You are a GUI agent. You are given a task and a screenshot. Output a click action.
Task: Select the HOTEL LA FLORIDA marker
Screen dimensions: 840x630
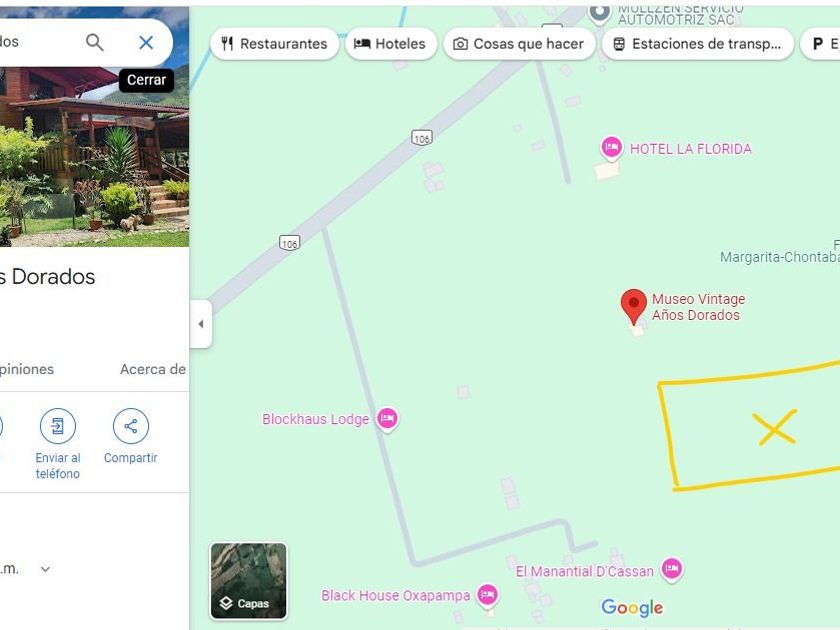tap(612, 148)
